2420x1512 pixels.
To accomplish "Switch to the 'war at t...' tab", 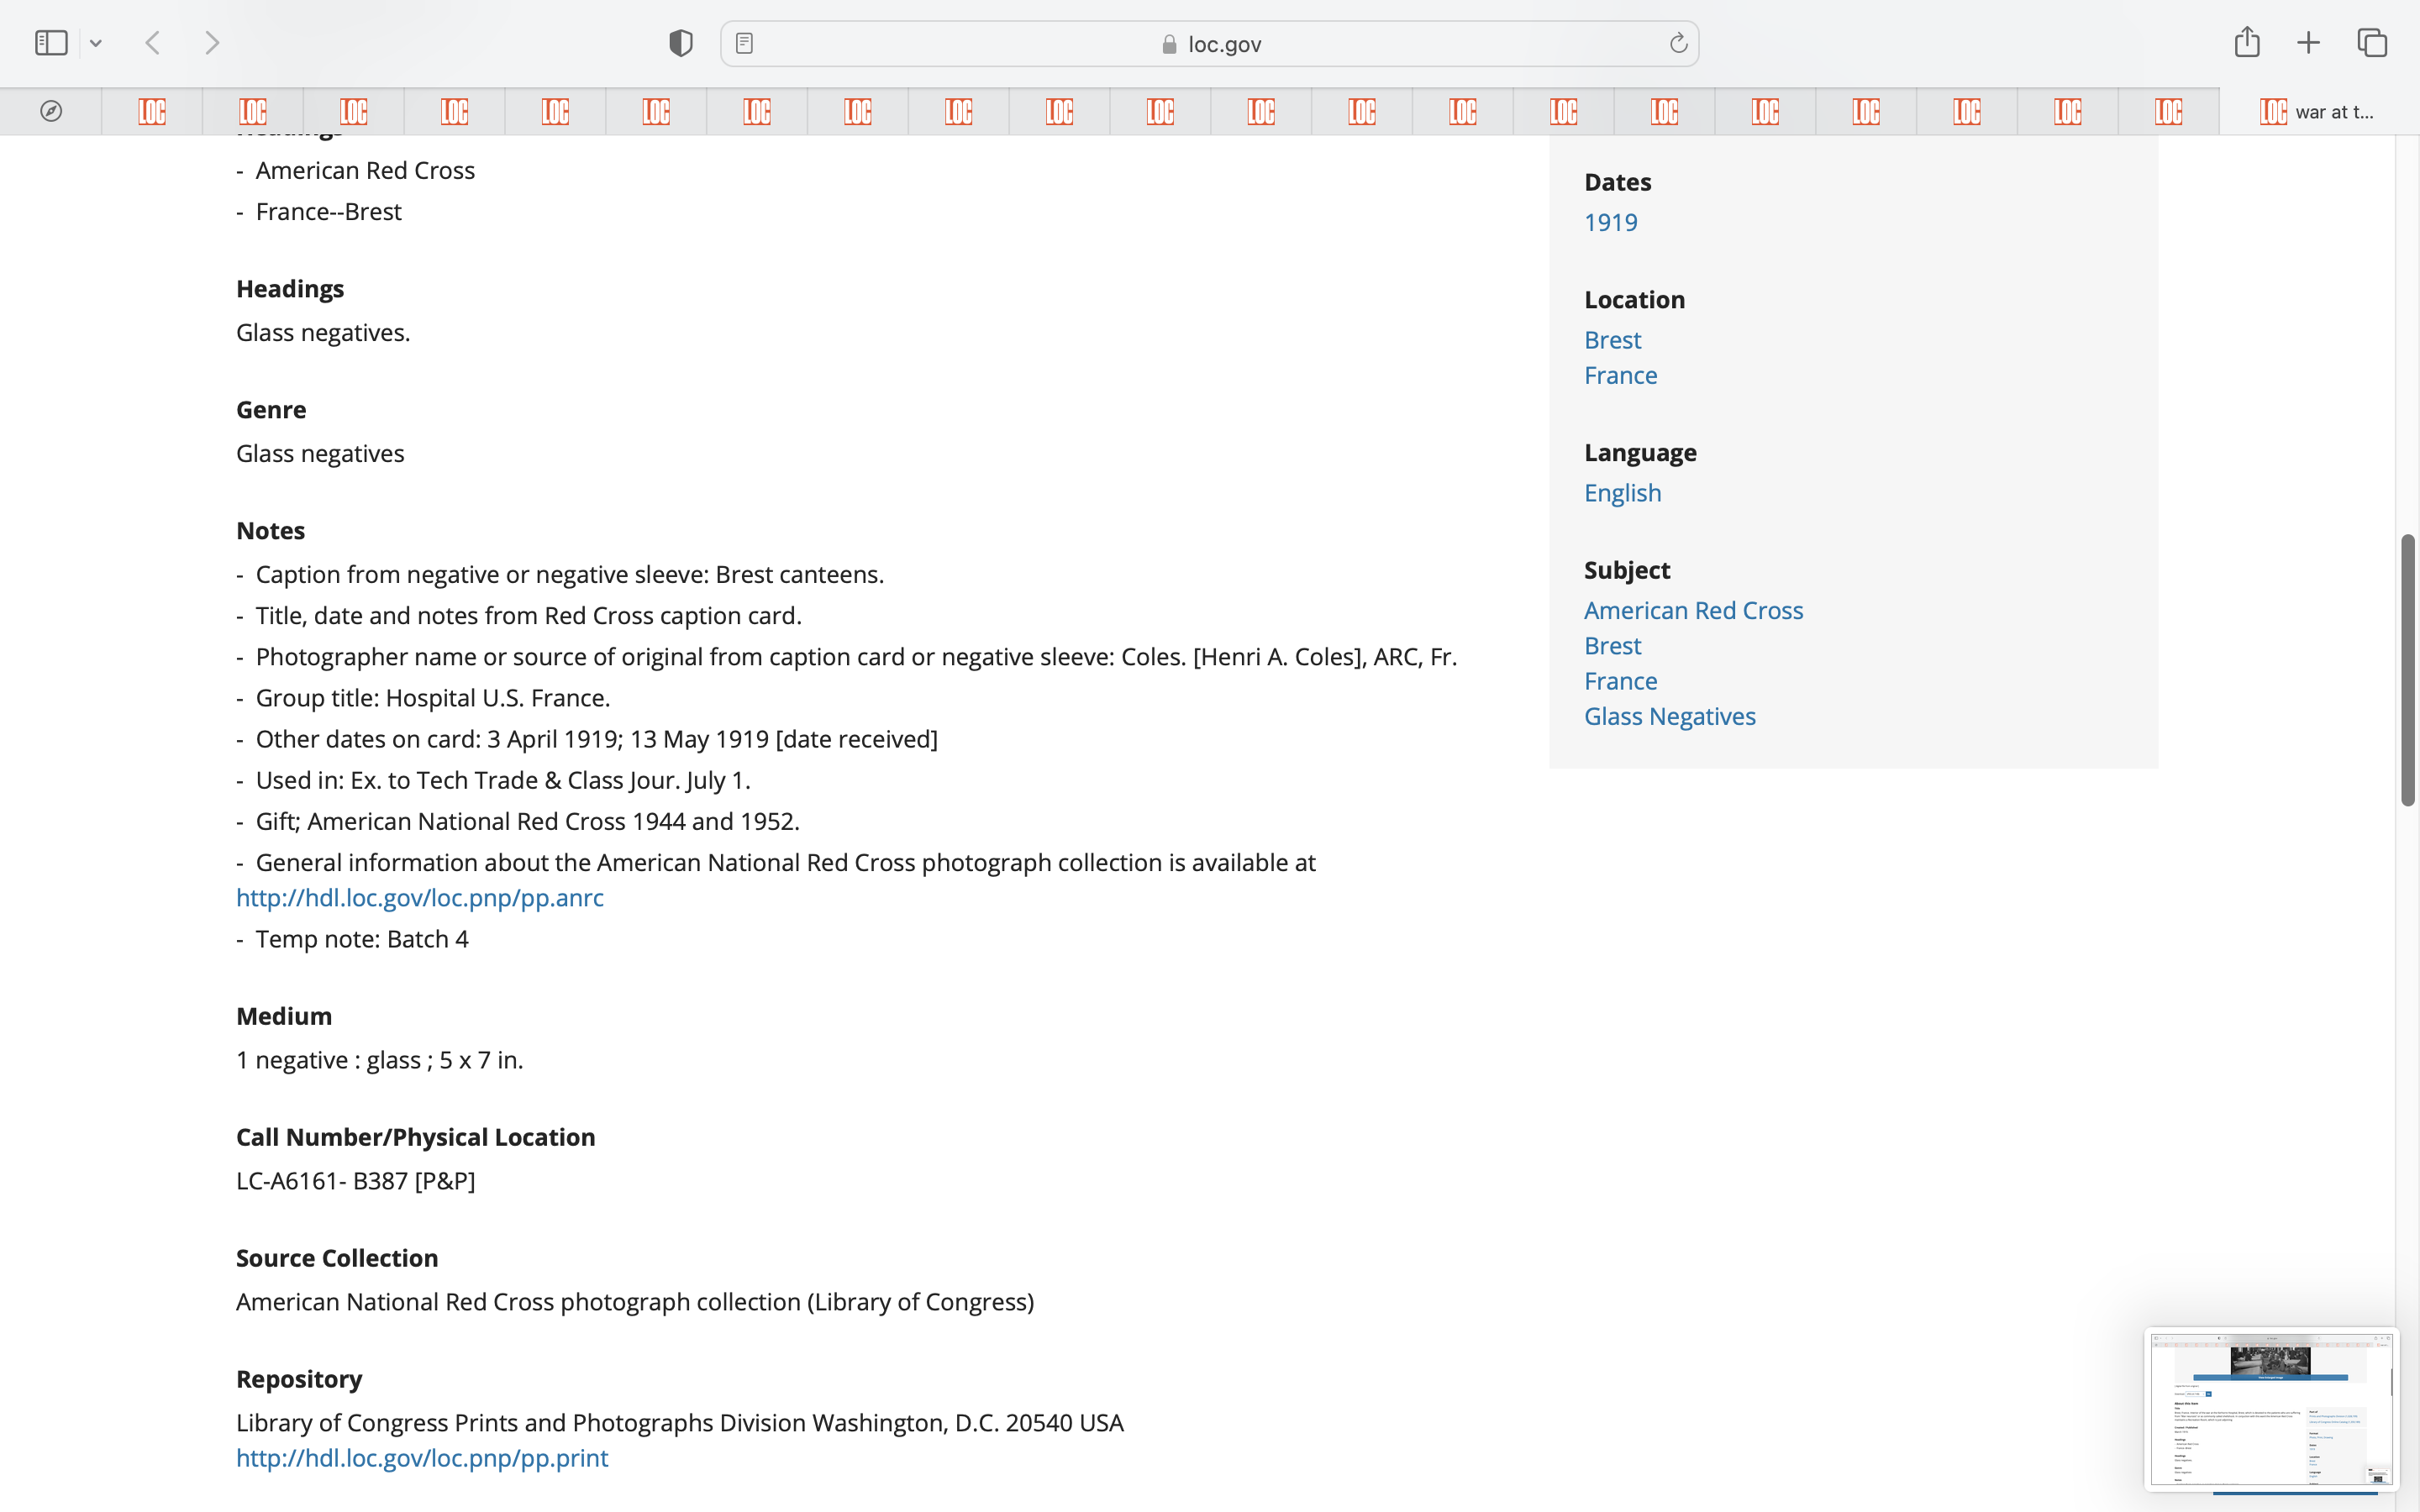I will [2318, 112].
